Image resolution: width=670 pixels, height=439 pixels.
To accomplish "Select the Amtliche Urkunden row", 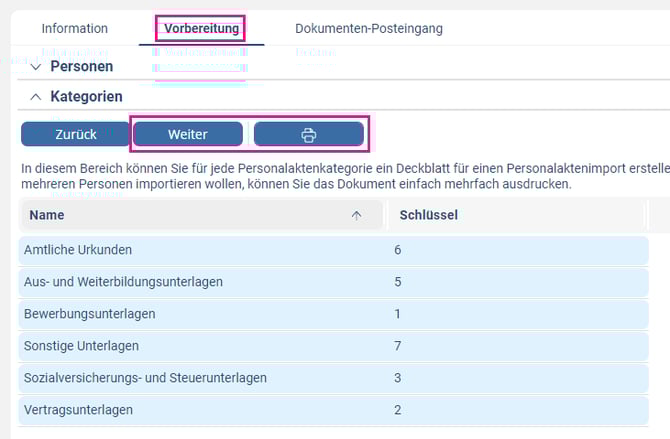I will click(x=78, y=249).
